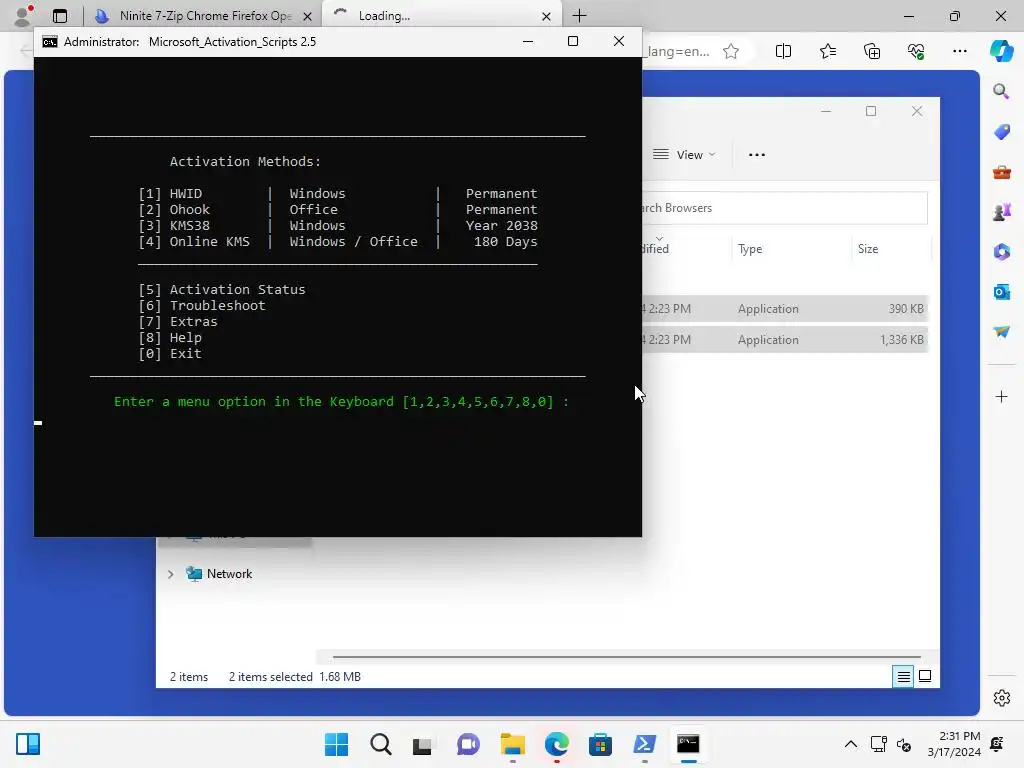
Task: Open Chat app on taskbar
Action: click(468, 744)
